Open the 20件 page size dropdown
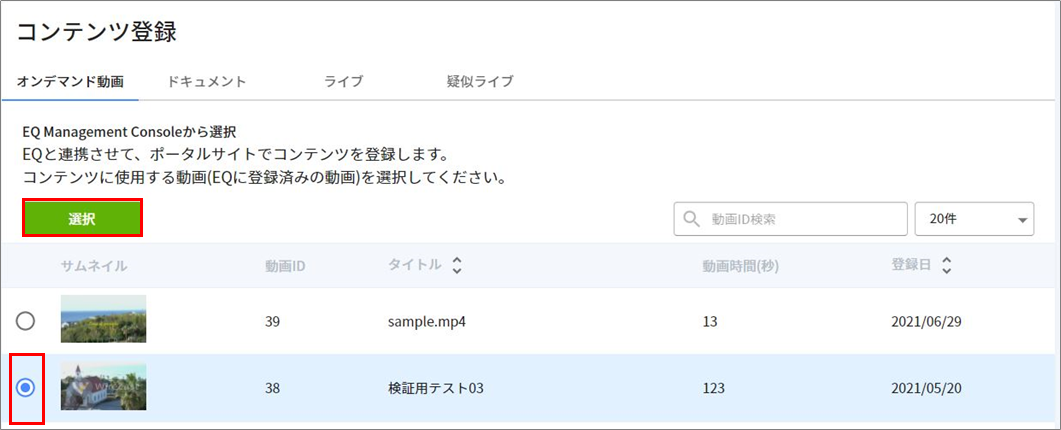 974,219
